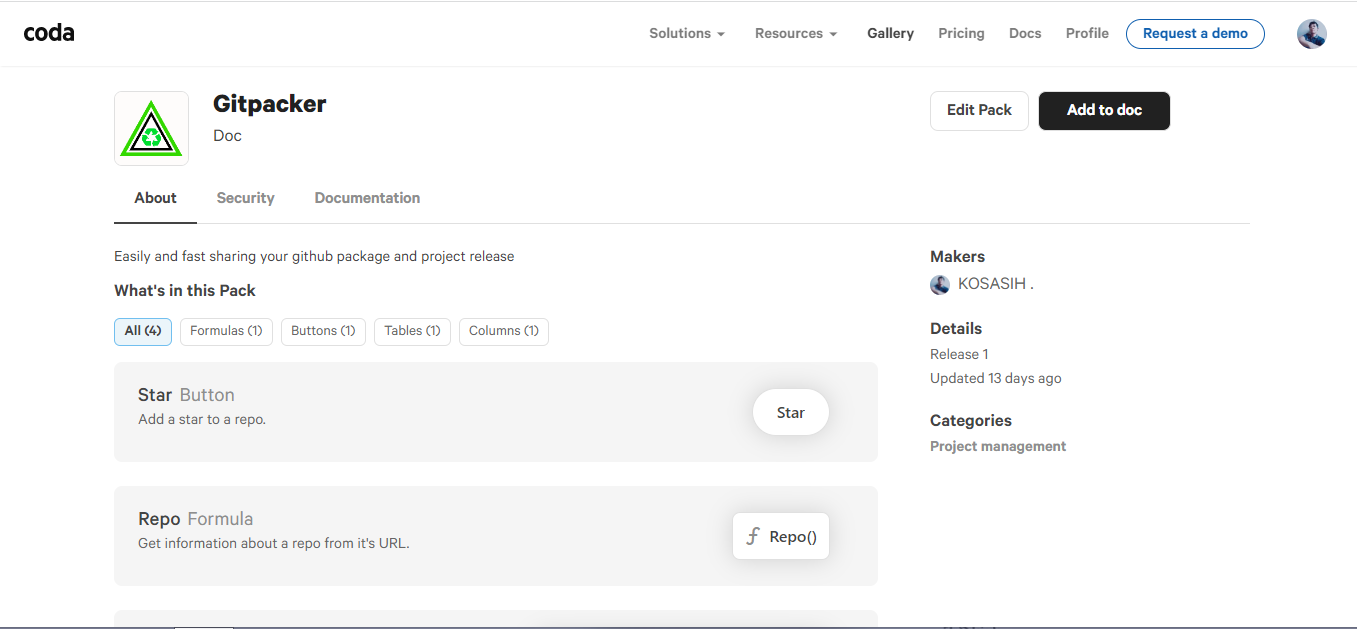
Task: Filter by Formulas (1)
Action: [226, 331]
